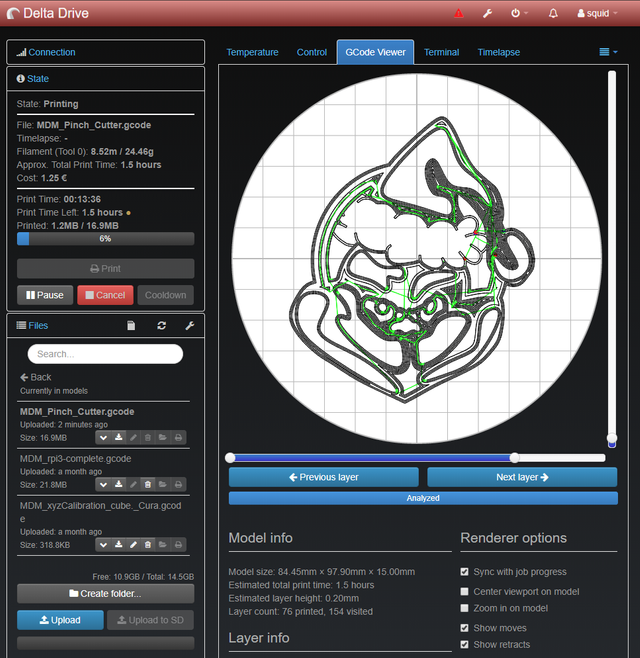The width and height of the screenshot is (640, 658).
Task: Load MDM_rpi3-complete.gcode with folder icon
Action: (163, 485)
